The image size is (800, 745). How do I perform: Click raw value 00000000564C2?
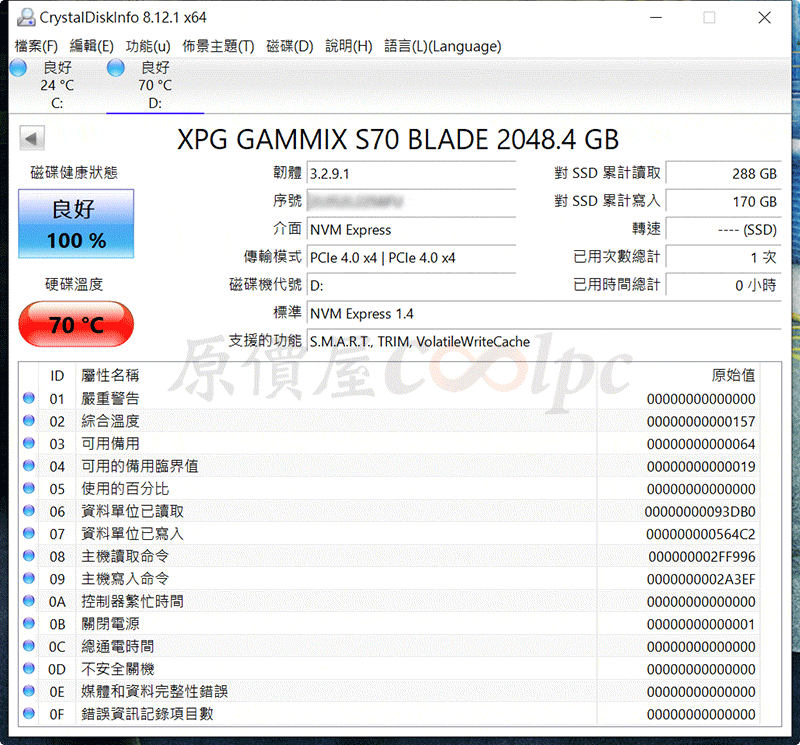tap(700, 534)
